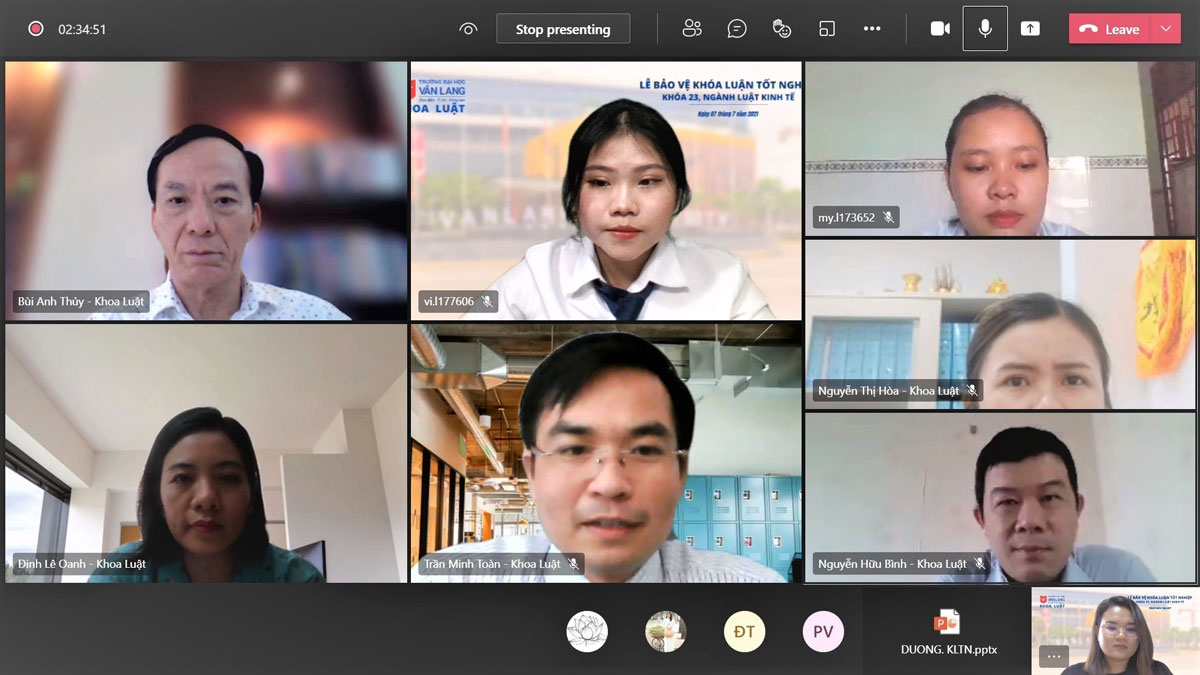Click the name label my.l173652

click(x=846, y=217)
